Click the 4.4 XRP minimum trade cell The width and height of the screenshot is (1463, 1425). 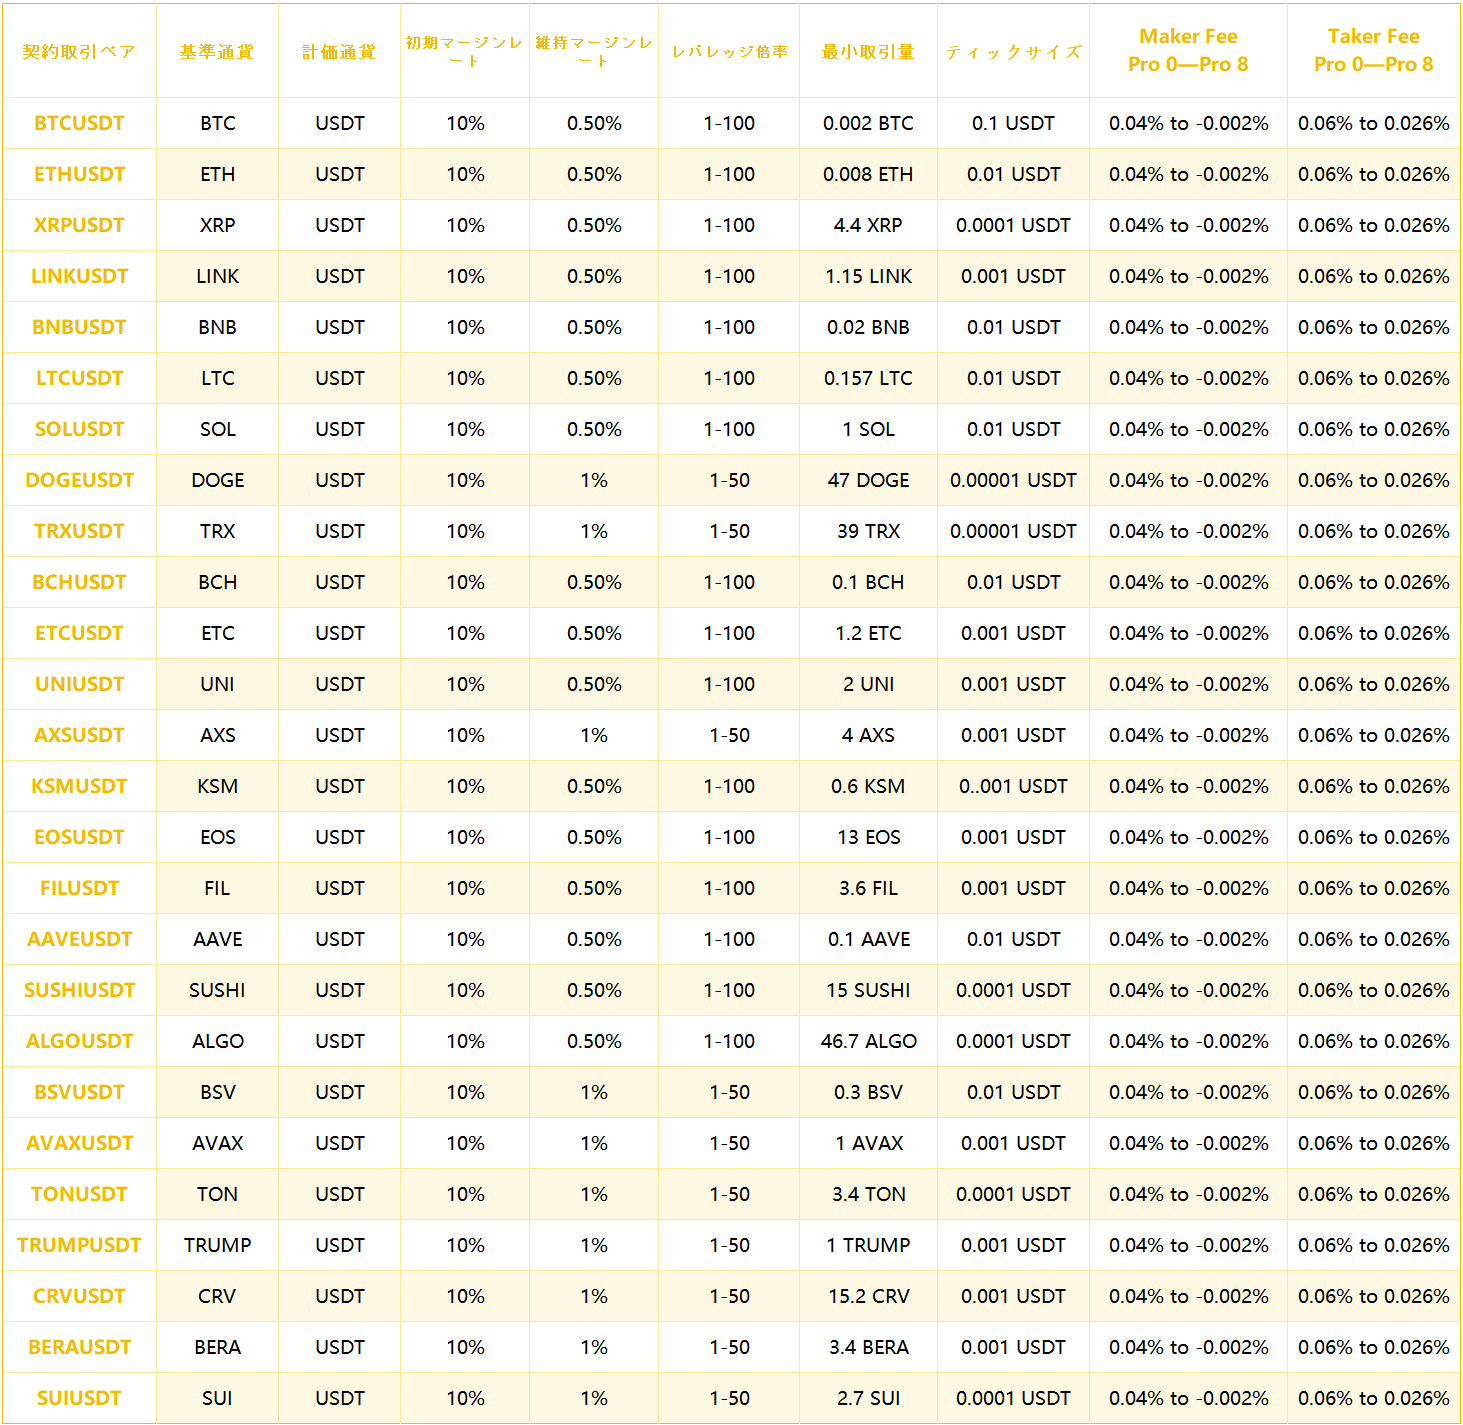868,225
